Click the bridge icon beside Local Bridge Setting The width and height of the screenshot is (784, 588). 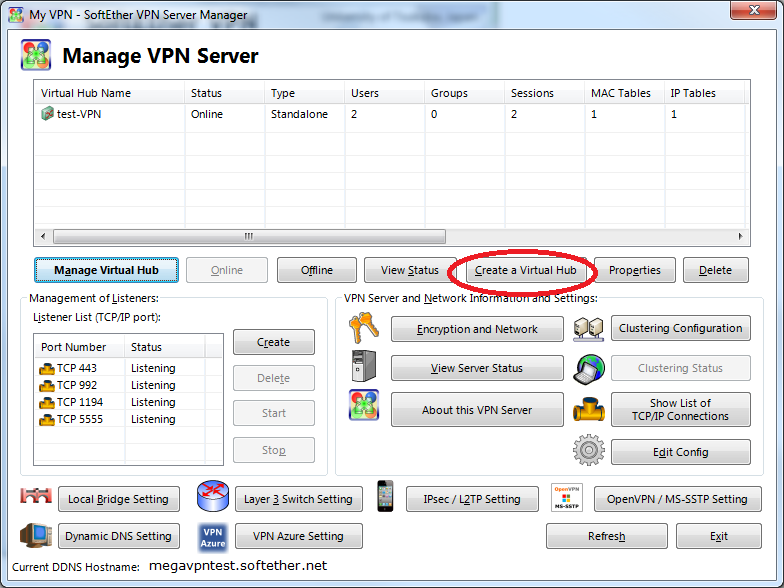[x=36, y=496]
